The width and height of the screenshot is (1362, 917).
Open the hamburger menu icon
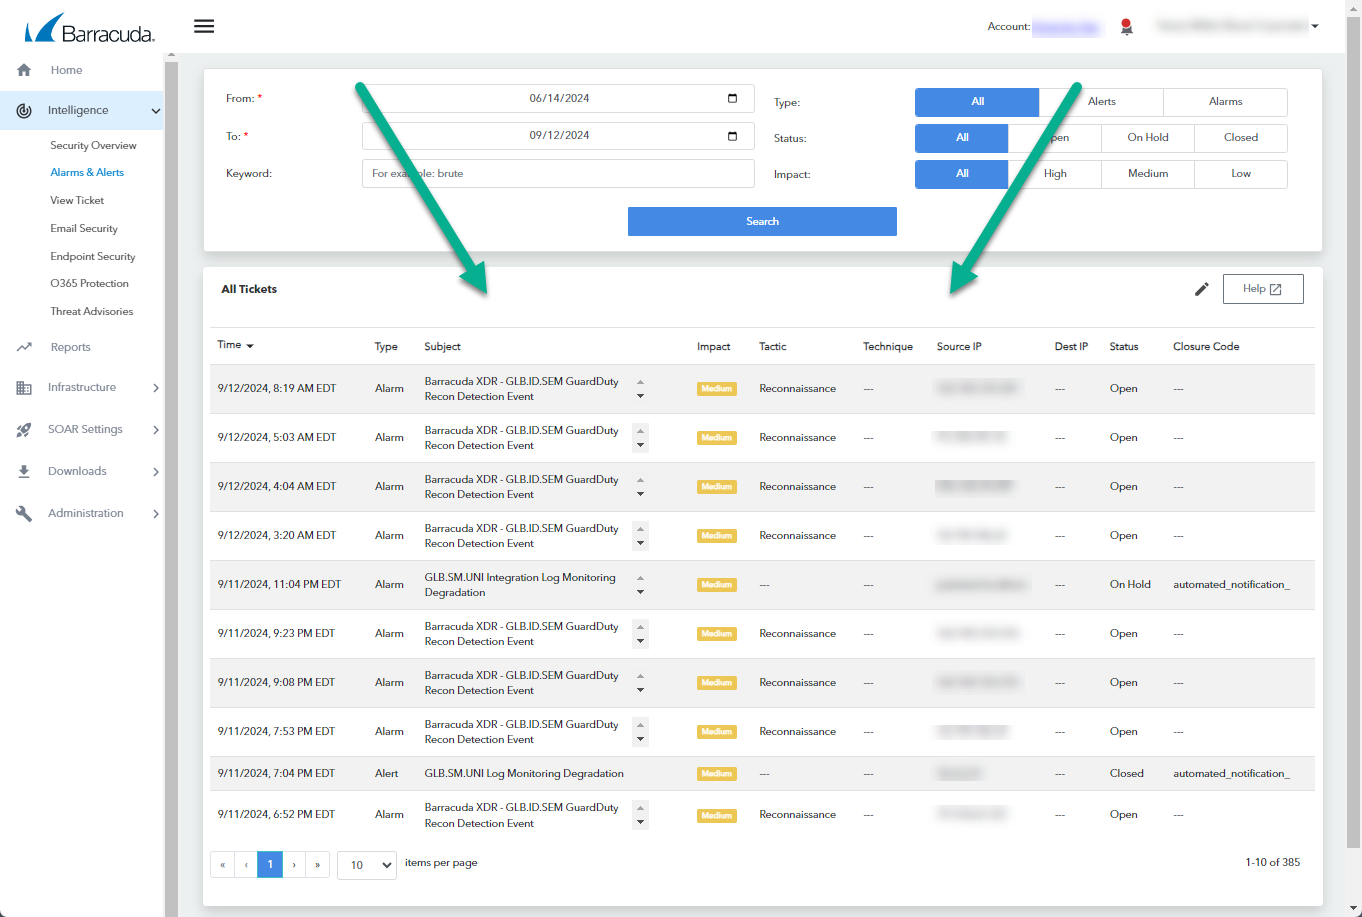point(204,26)
